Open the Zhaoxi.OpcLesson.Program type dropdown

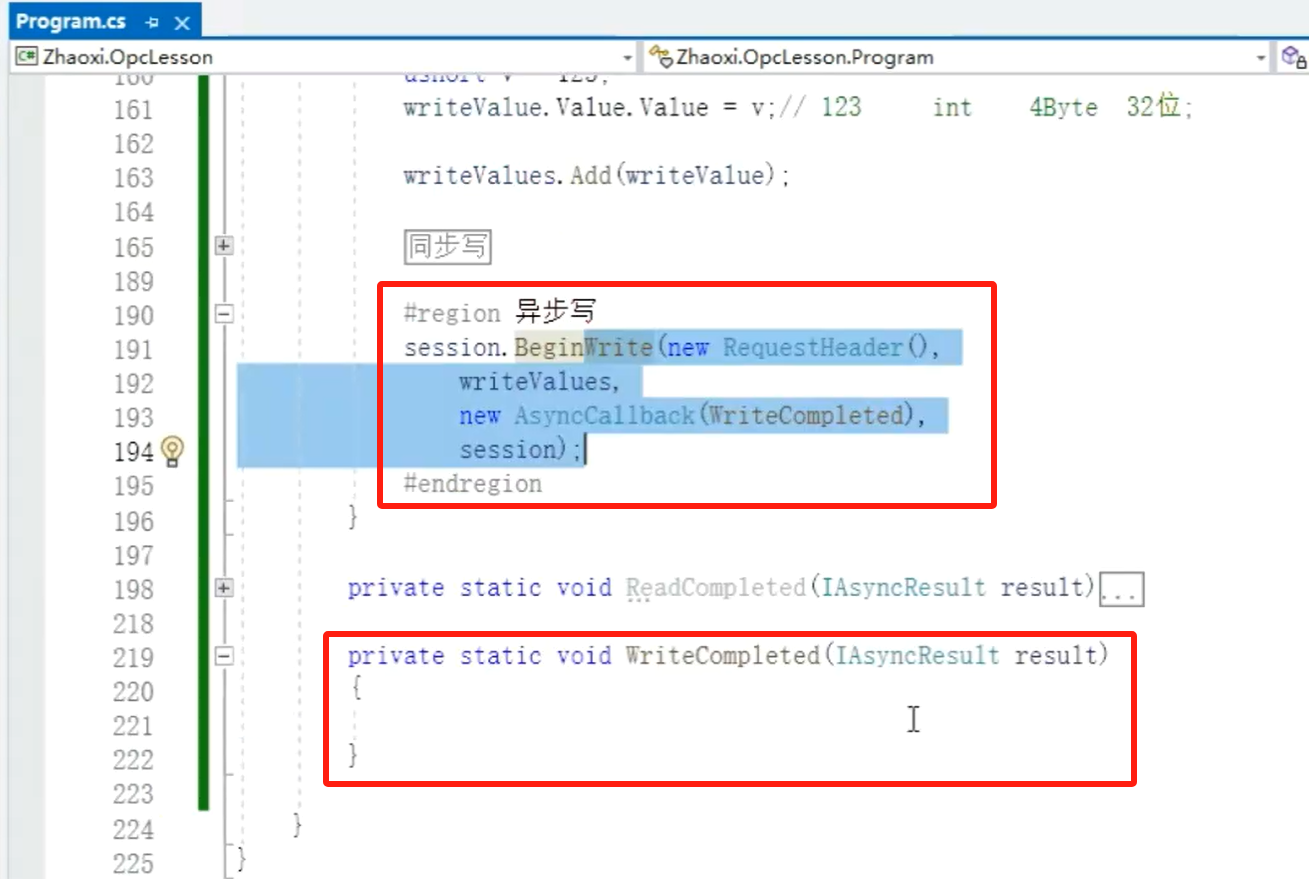pos(1261,58)
